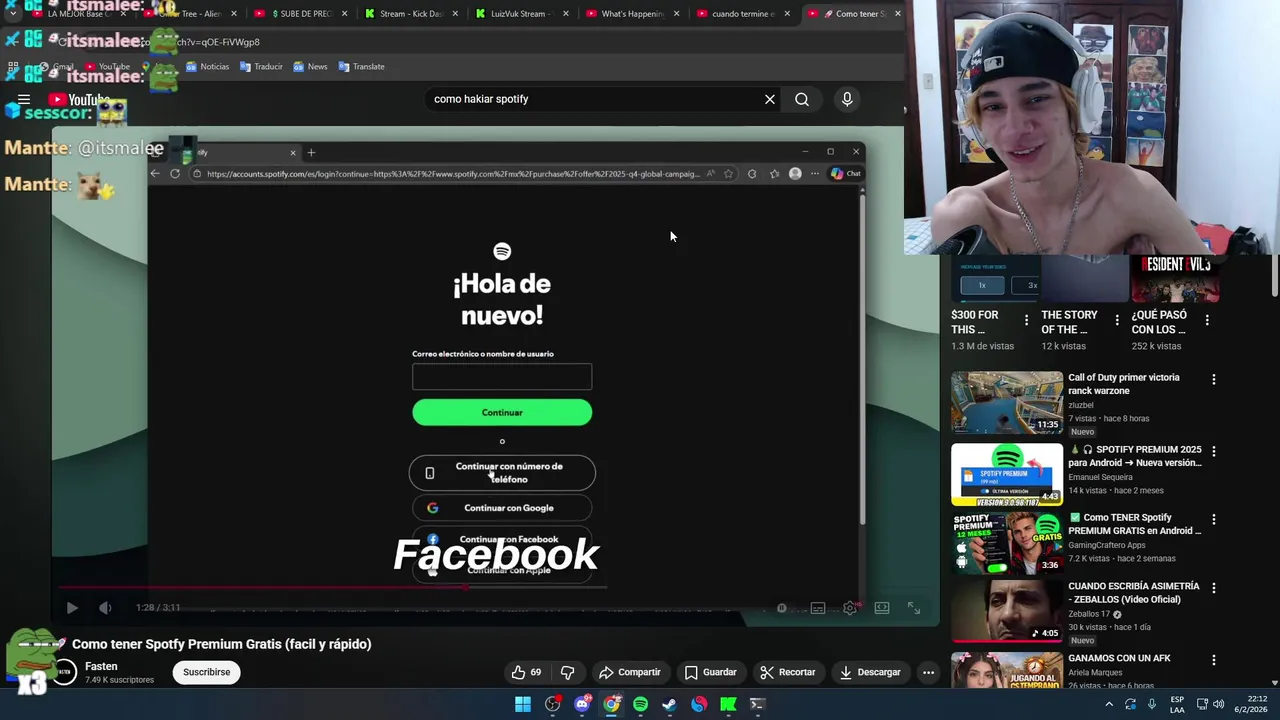
Task: Mute the video with the volume icon
Action: coord(105,607)
